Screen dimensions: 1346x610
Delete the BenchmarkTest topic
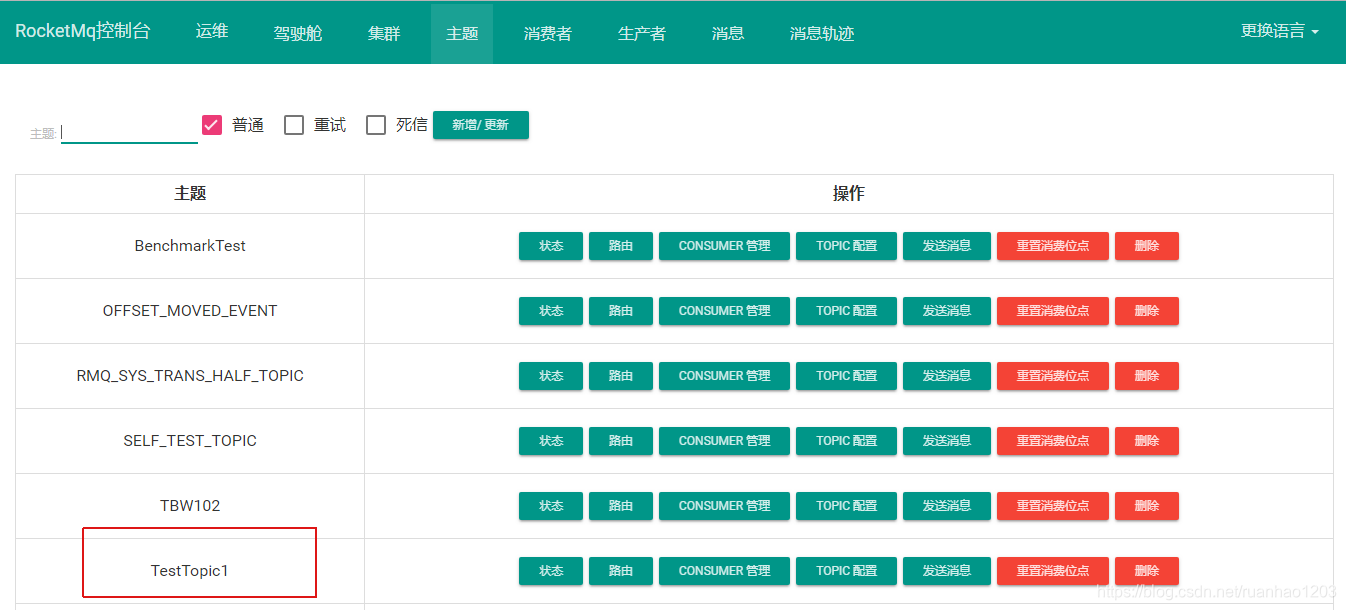tap(1147, 246)
